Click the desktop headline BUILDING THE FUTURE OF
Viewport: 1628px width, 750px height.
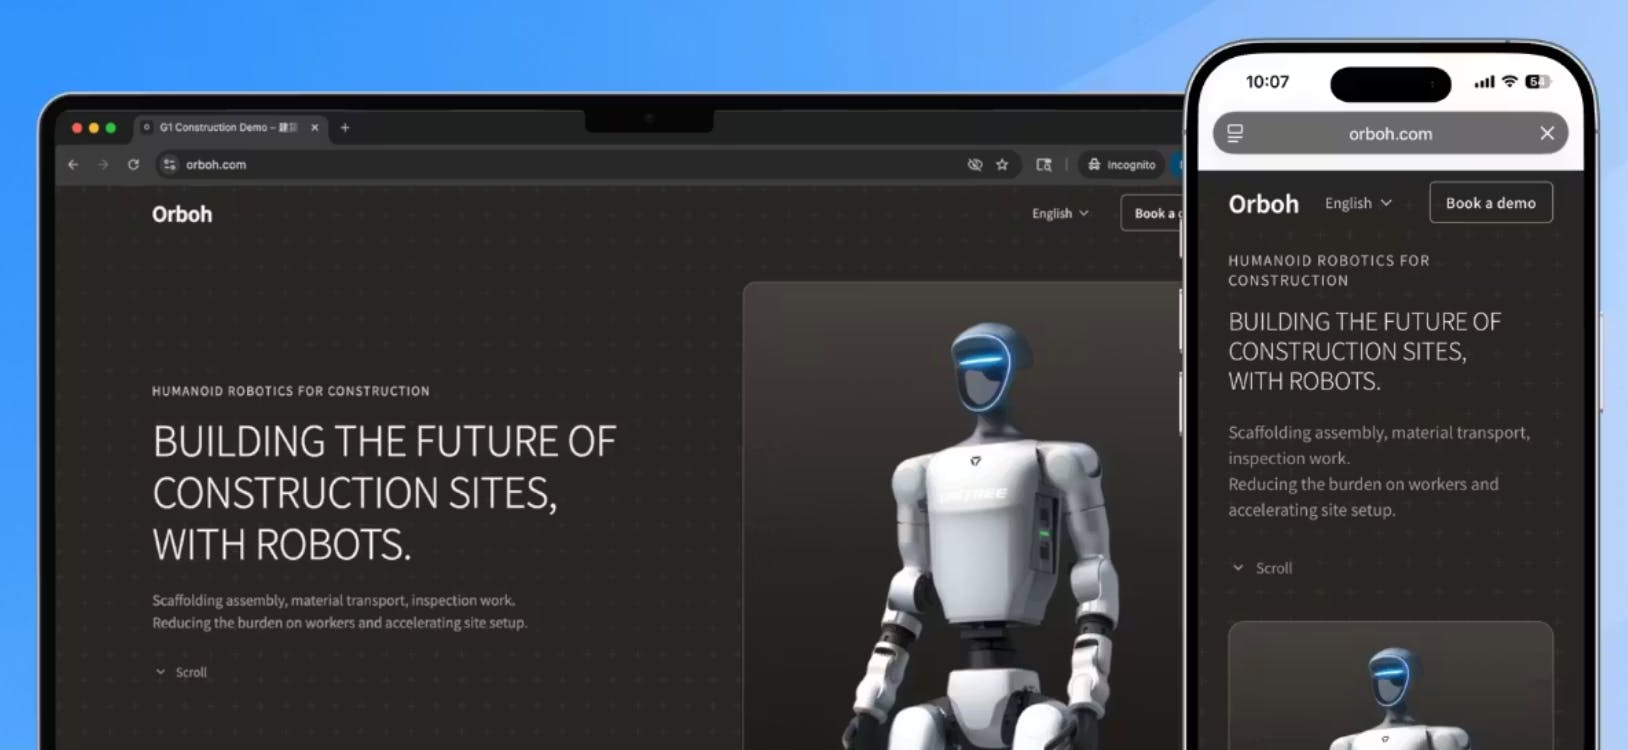[x=384, y=442]
